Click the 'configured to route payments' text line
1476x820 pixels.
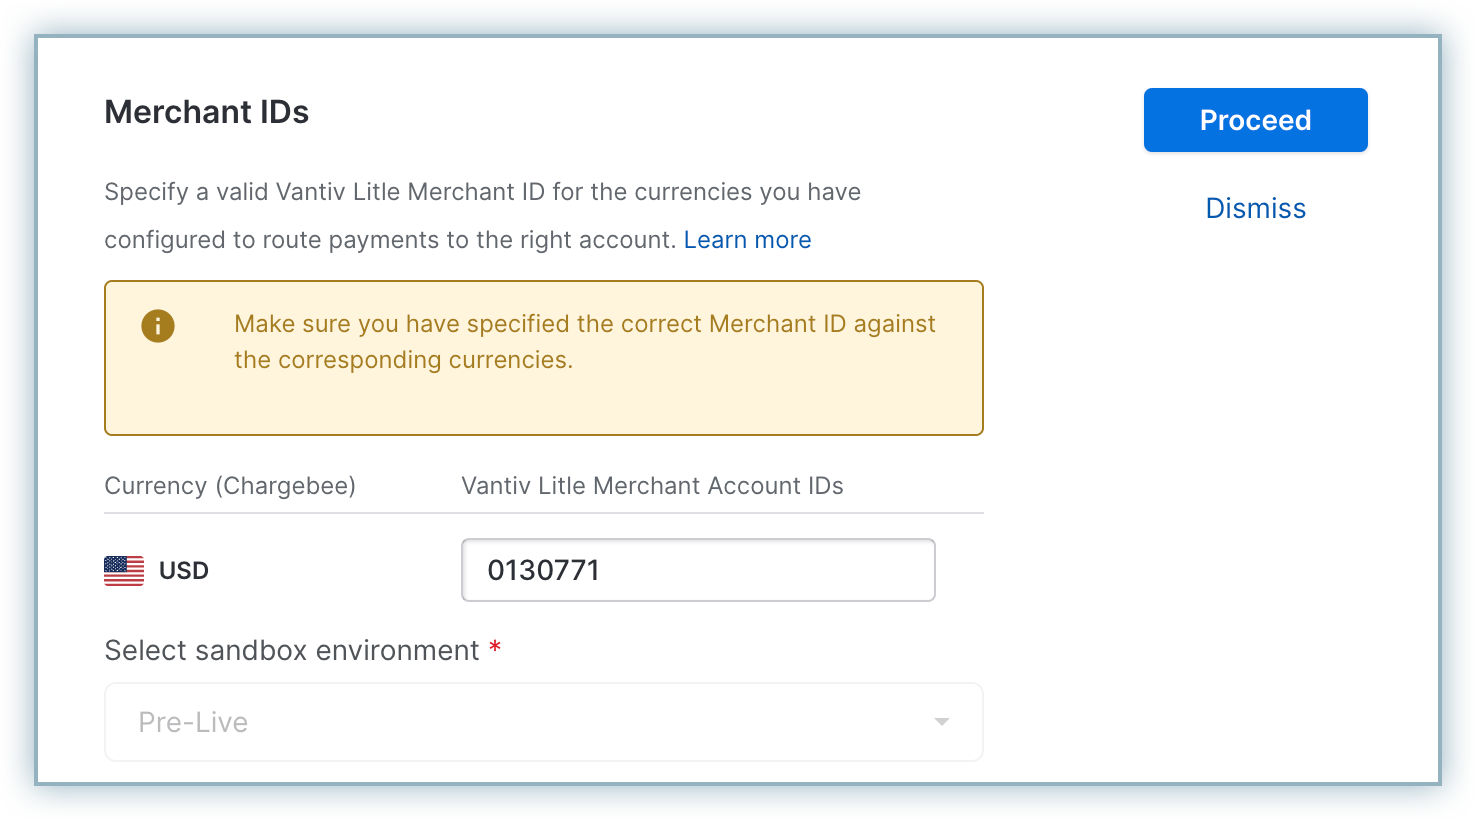point(390,240)
